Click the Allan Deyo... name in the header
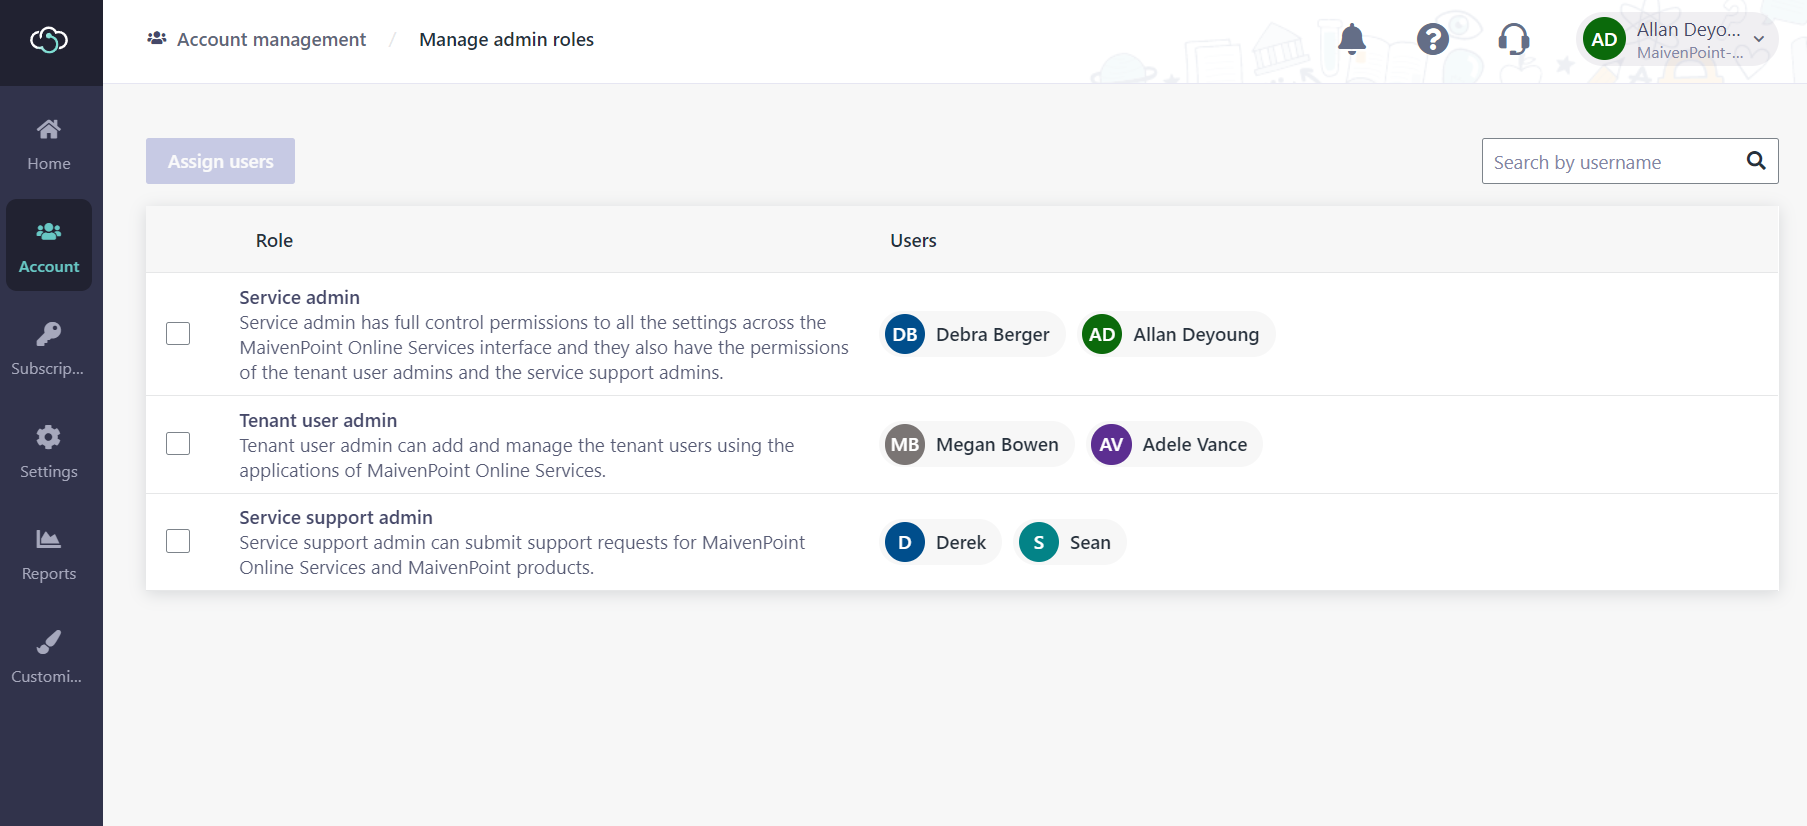1807x826 pixels. 1688,30
